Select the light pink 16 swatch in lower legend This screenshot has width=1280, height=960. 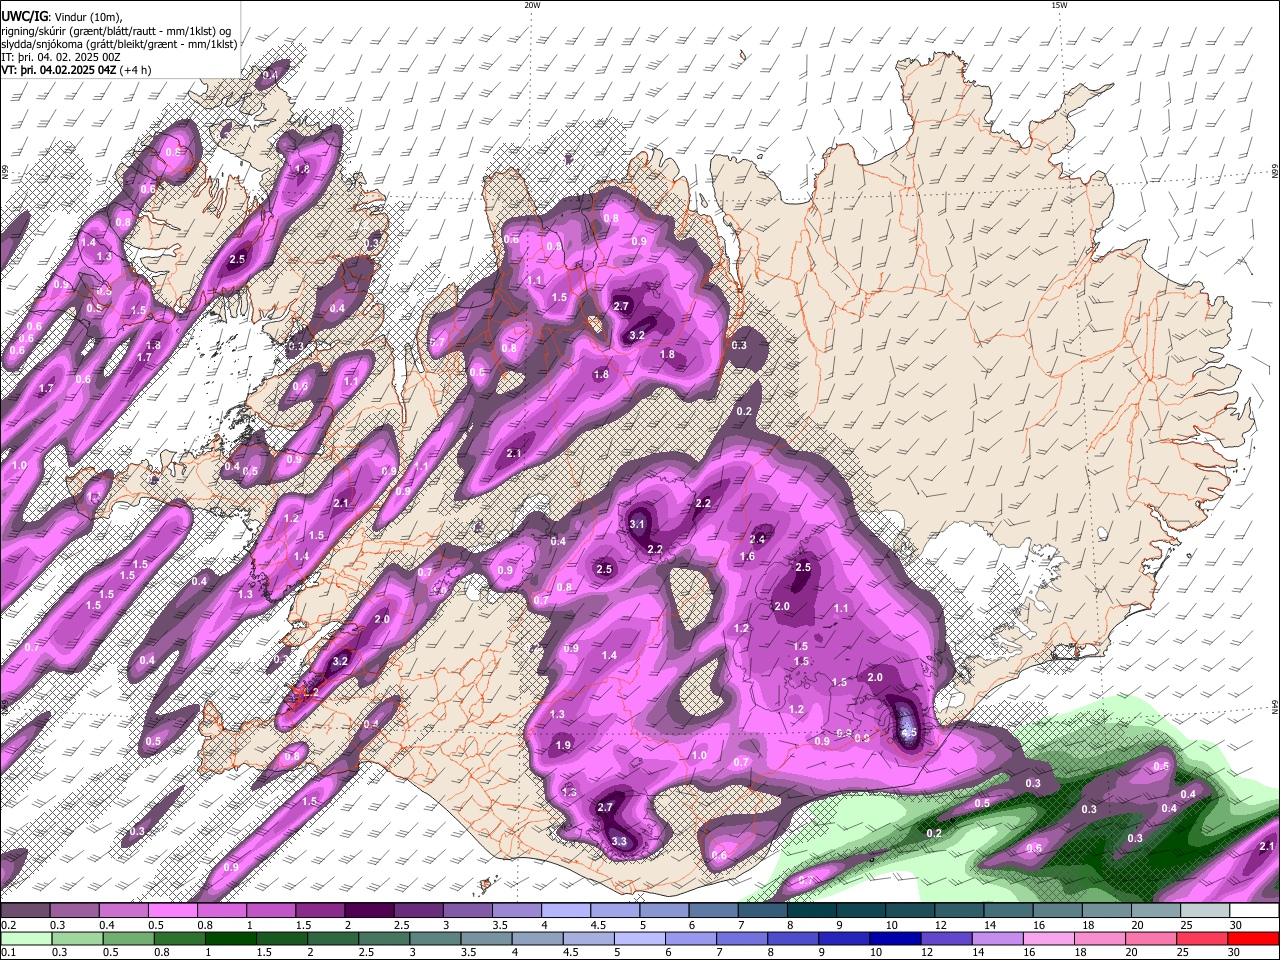[1049, 938]
